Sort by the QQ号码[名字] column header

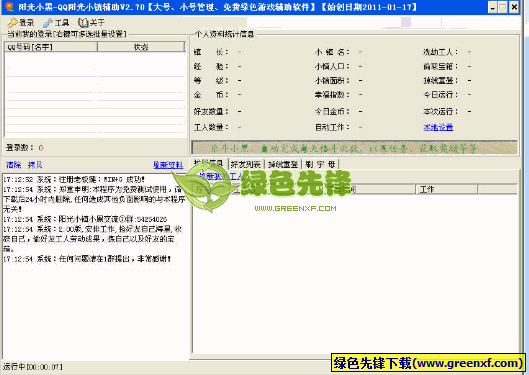click(x=51, y=47)
